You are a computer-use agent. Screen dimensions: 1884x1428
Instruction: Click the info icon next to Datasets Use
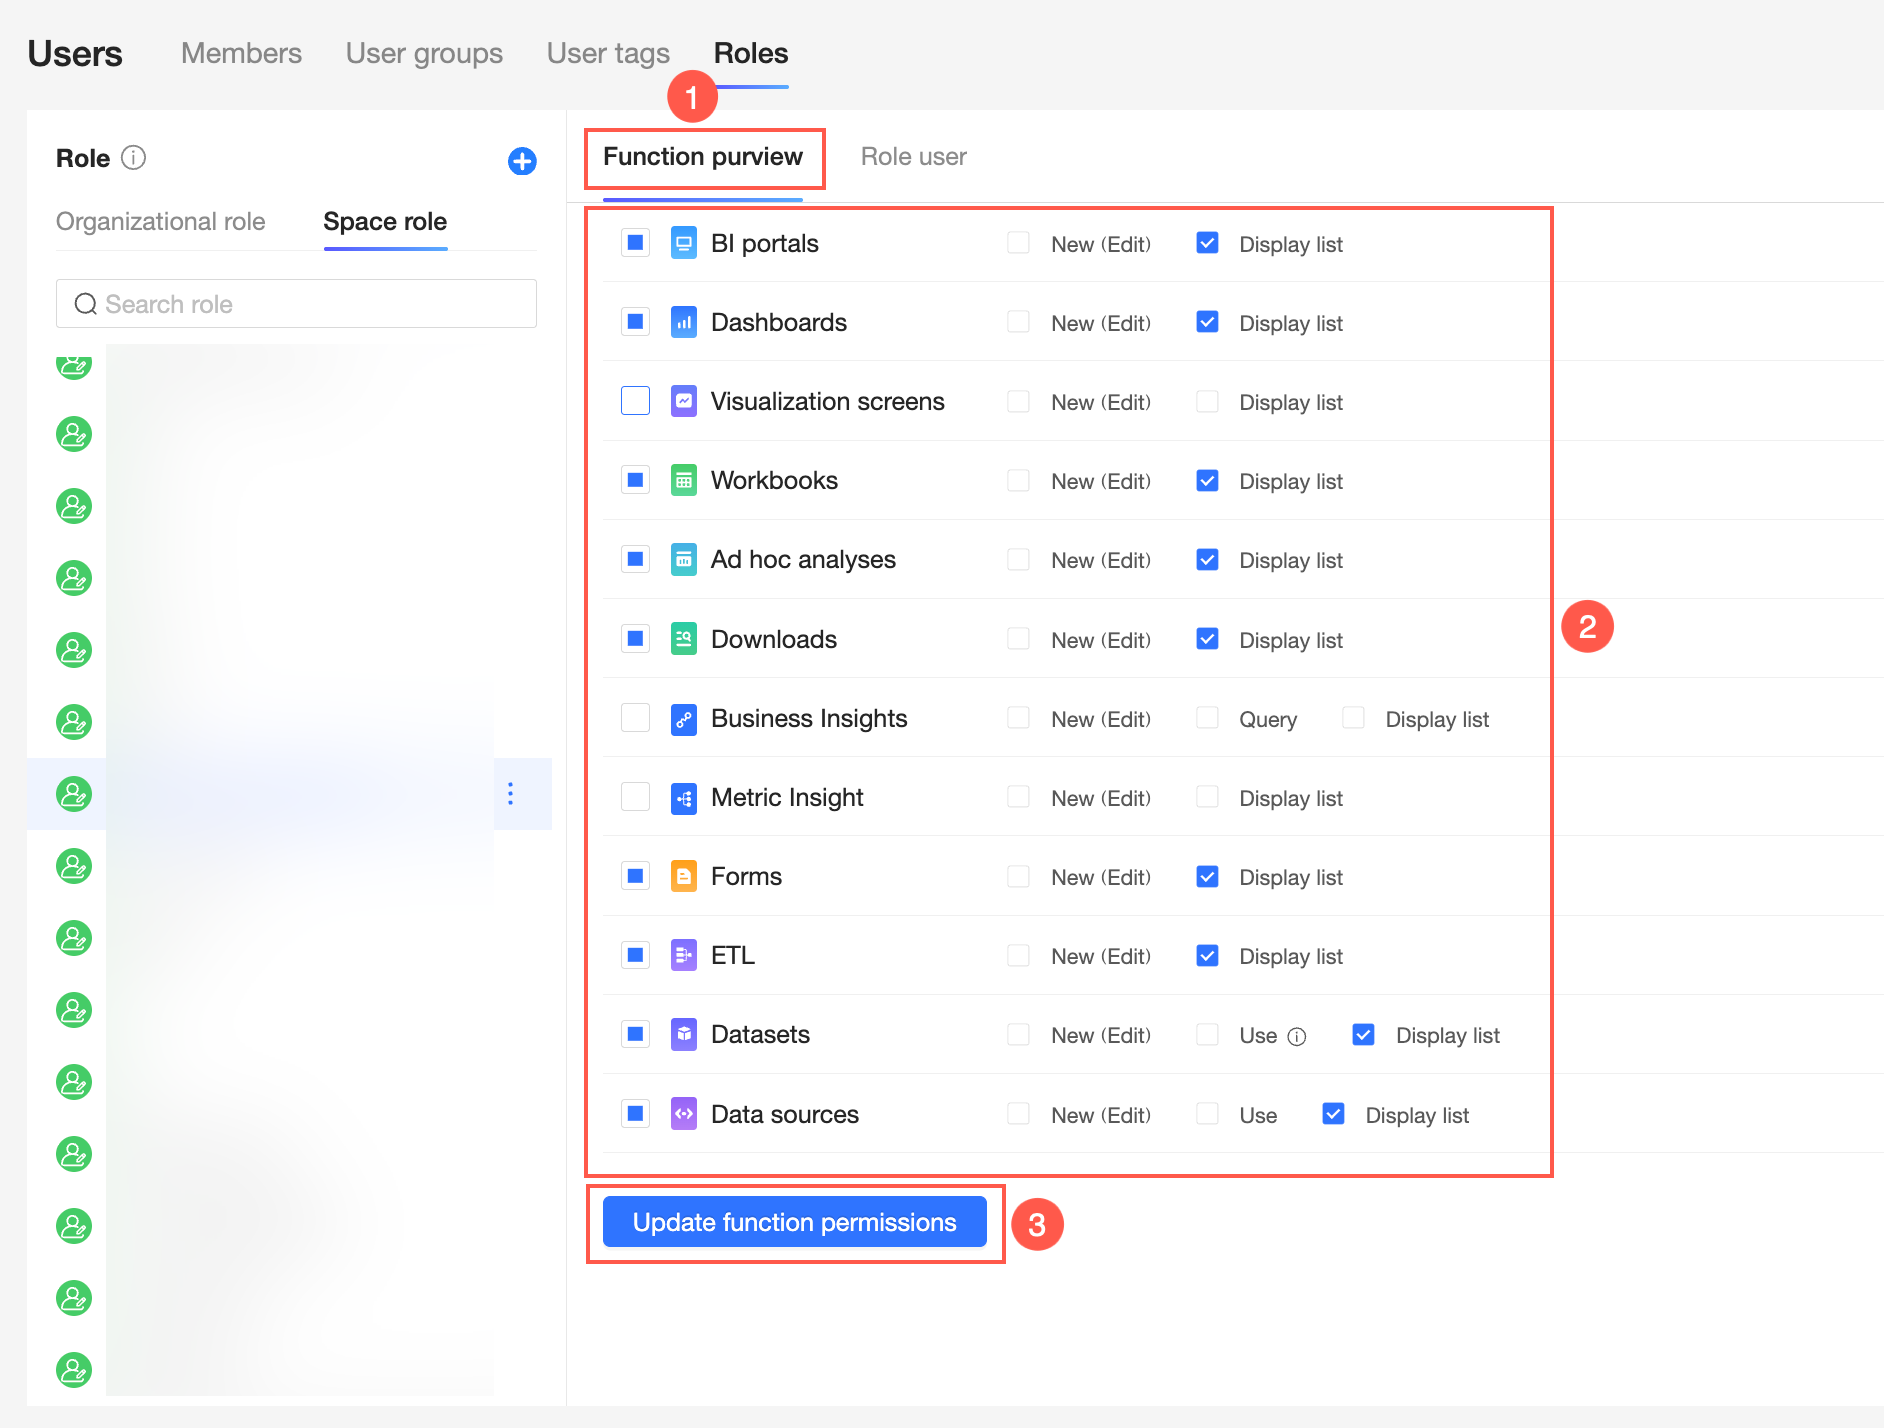coord(1297,1037)
